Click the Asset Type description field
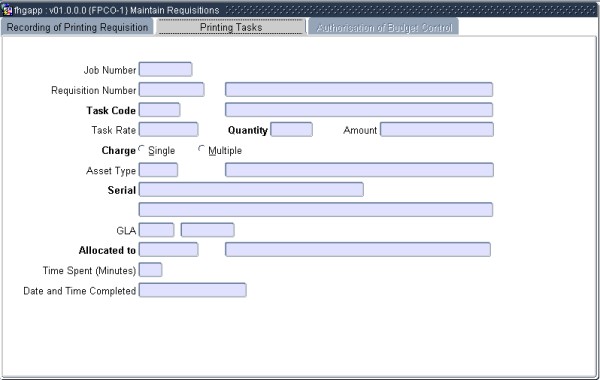Viewport: 600px width, 380px height. (x=359, y=170)
